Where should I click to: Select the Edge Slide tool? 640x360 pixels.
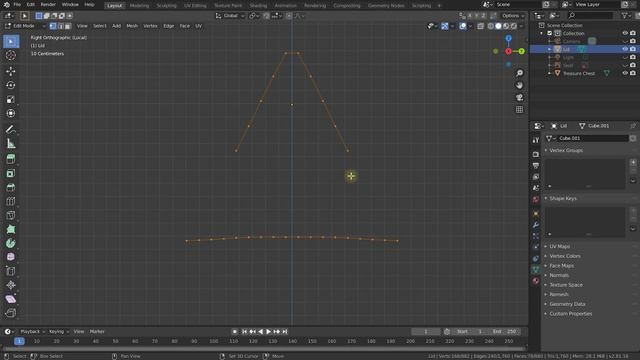click(x=11, y=271)
